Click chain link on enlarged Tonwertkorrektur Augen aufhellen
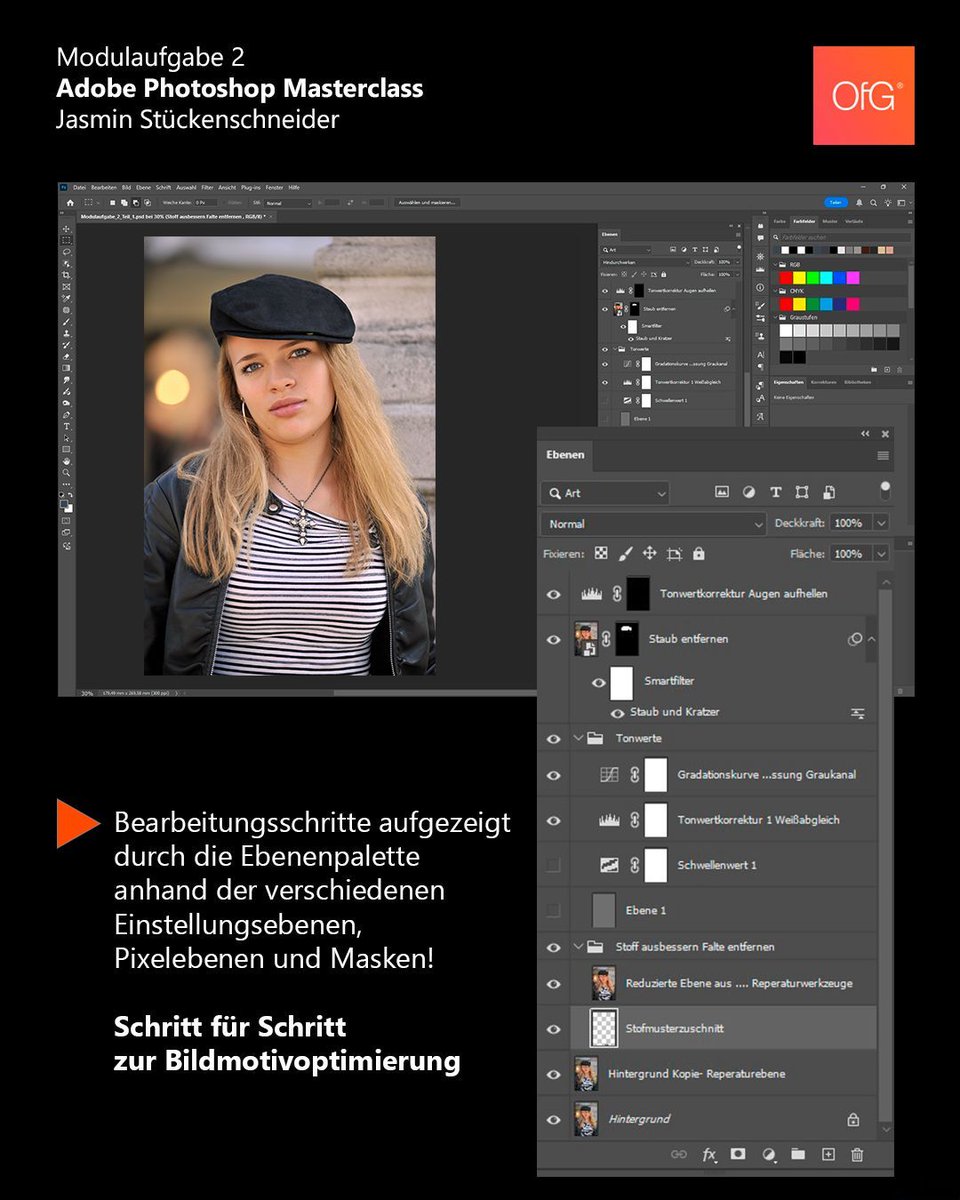960x1200 pixels. coord(617,594)
